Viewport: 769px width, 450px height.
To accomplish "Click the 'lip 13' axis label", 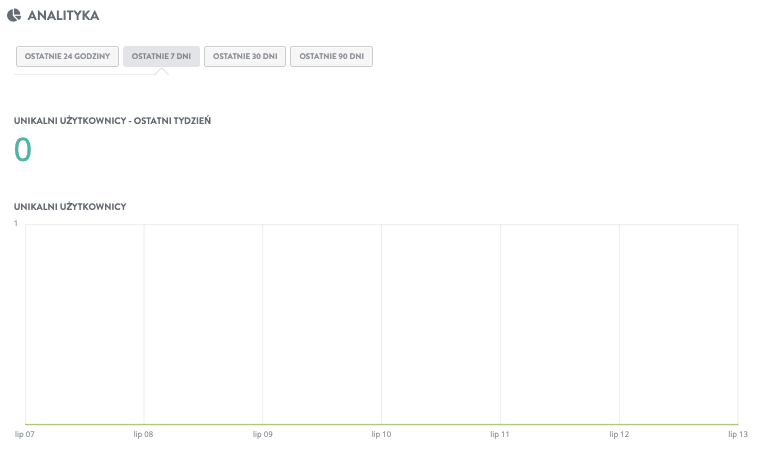I will click(x=738, y=434).
